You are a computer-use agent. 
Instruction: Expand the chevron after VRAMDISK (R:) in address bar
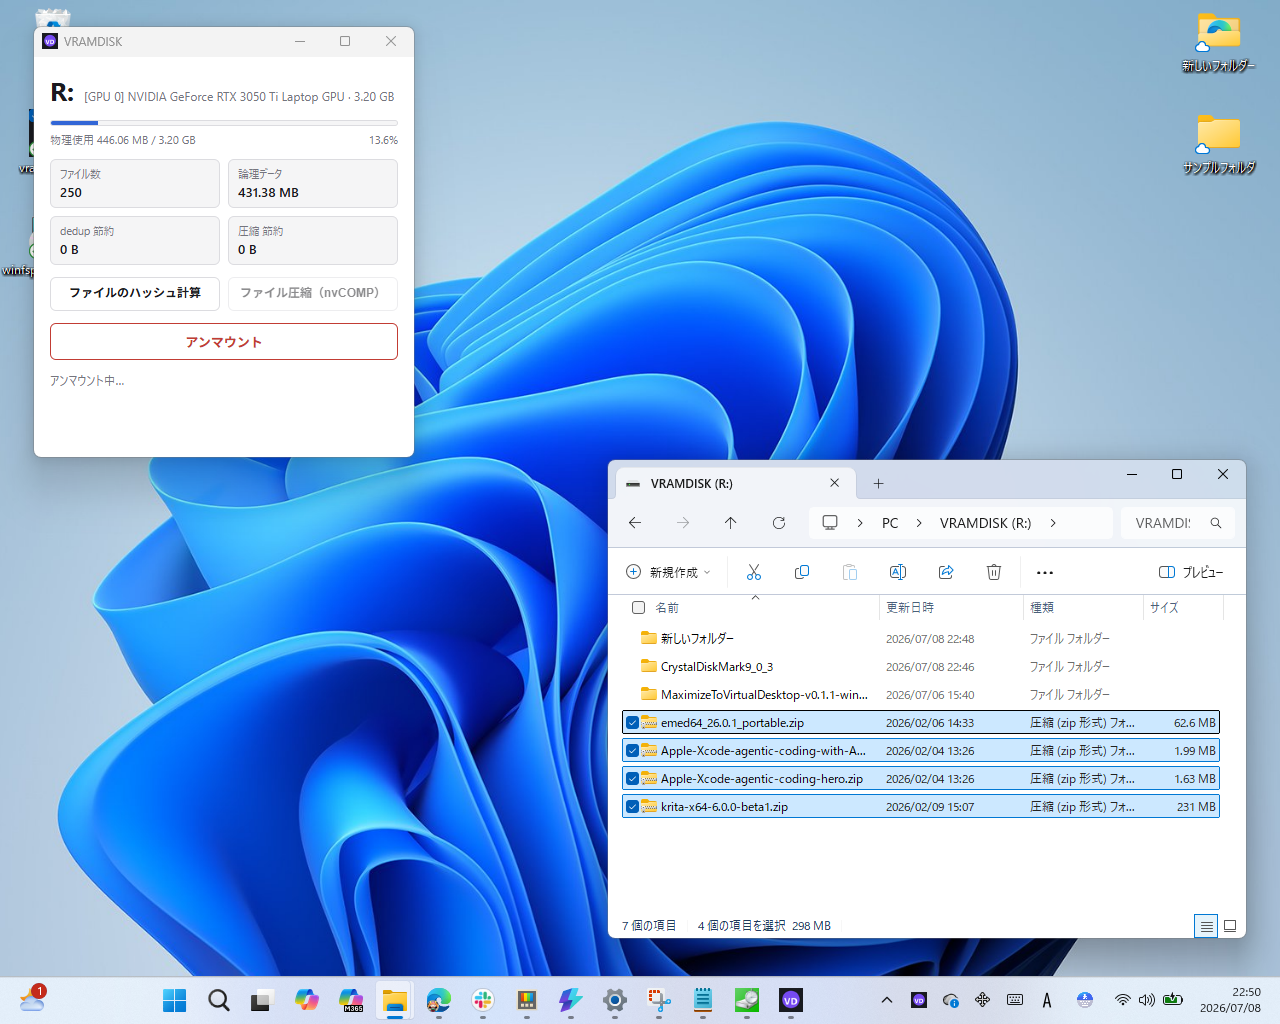click(1053, 523)
